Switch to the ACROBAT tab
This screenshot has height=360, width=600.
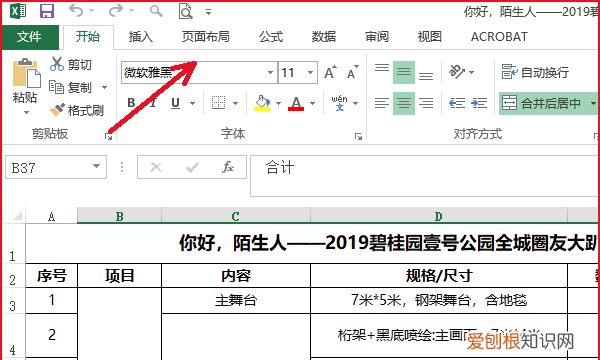point(499,37)
